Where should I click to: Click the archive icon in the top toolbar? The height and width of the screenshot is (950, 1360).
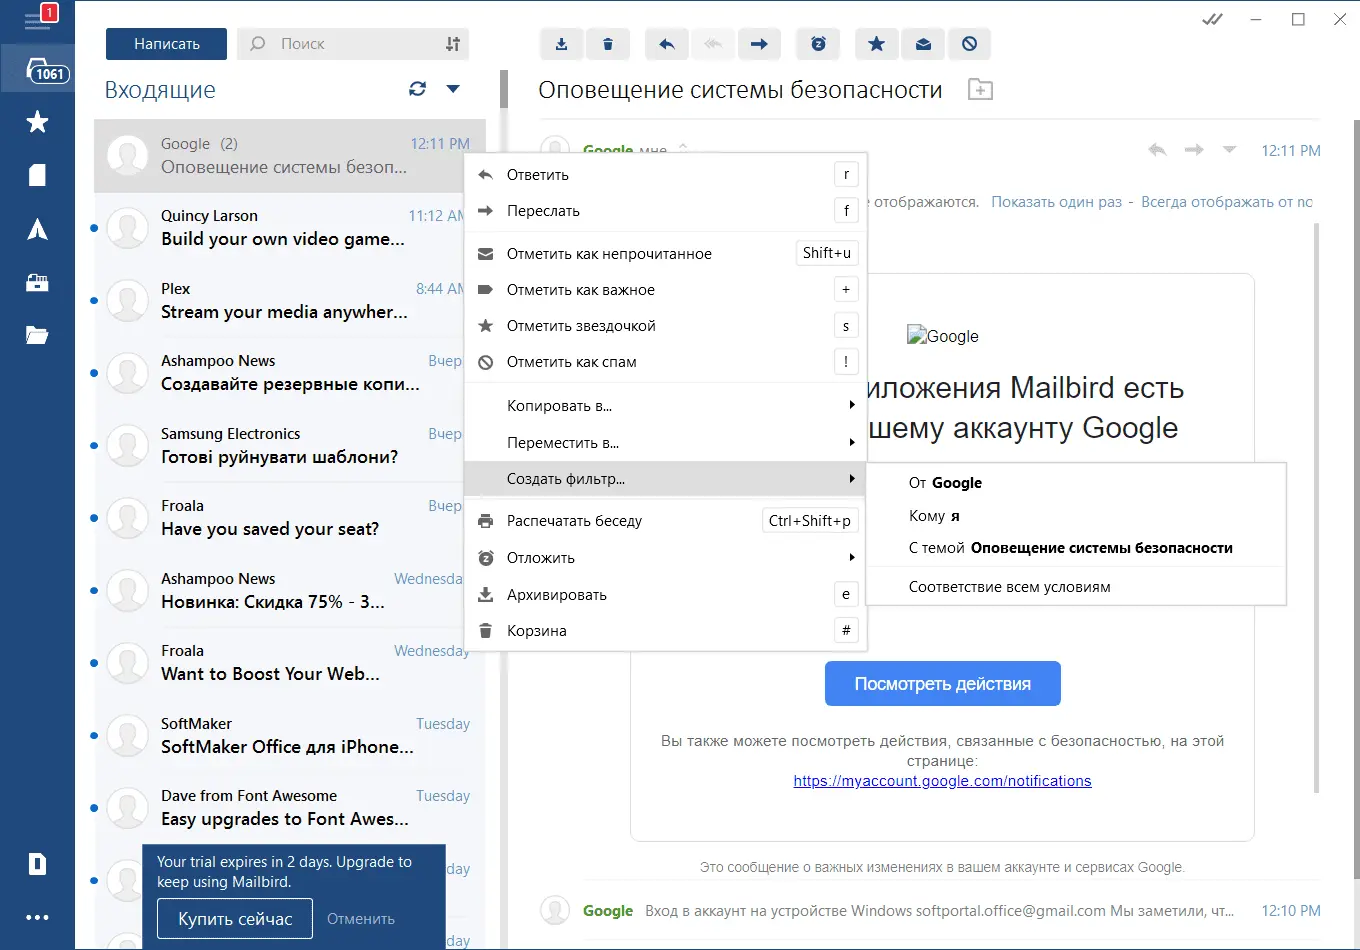coord(561,44)
